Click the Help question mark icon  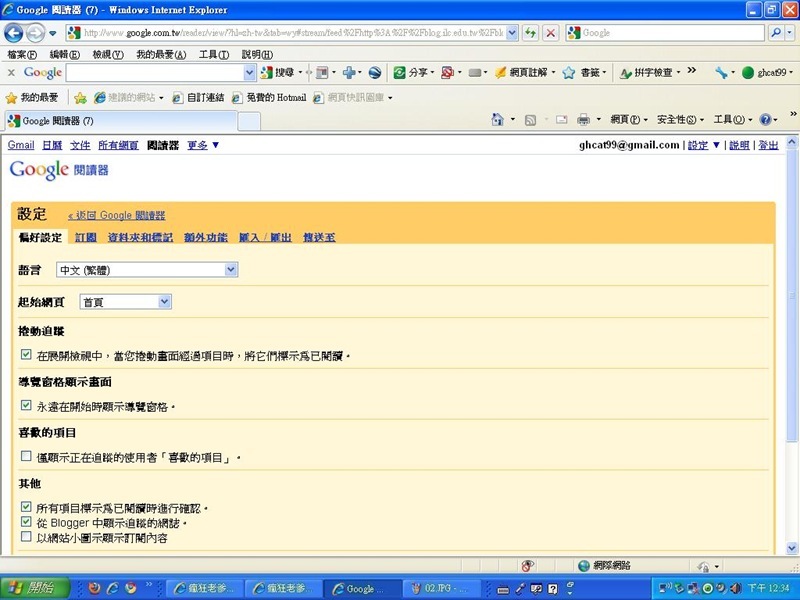point(765,120)
